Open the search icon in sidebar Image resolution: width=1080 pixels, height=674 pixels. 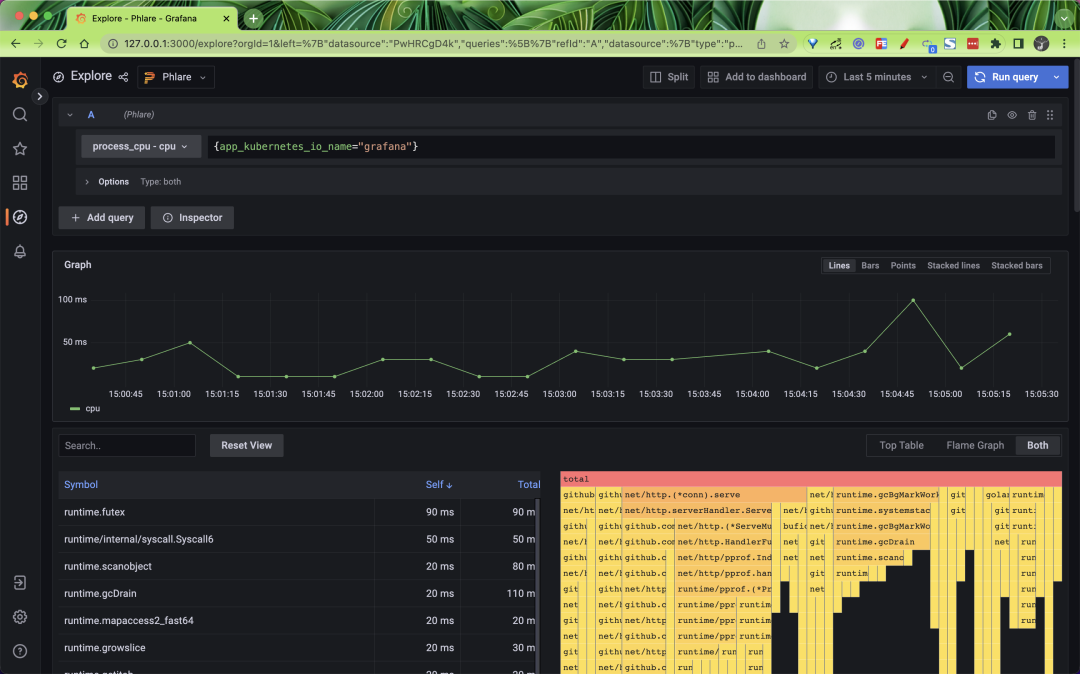(20, 115)
